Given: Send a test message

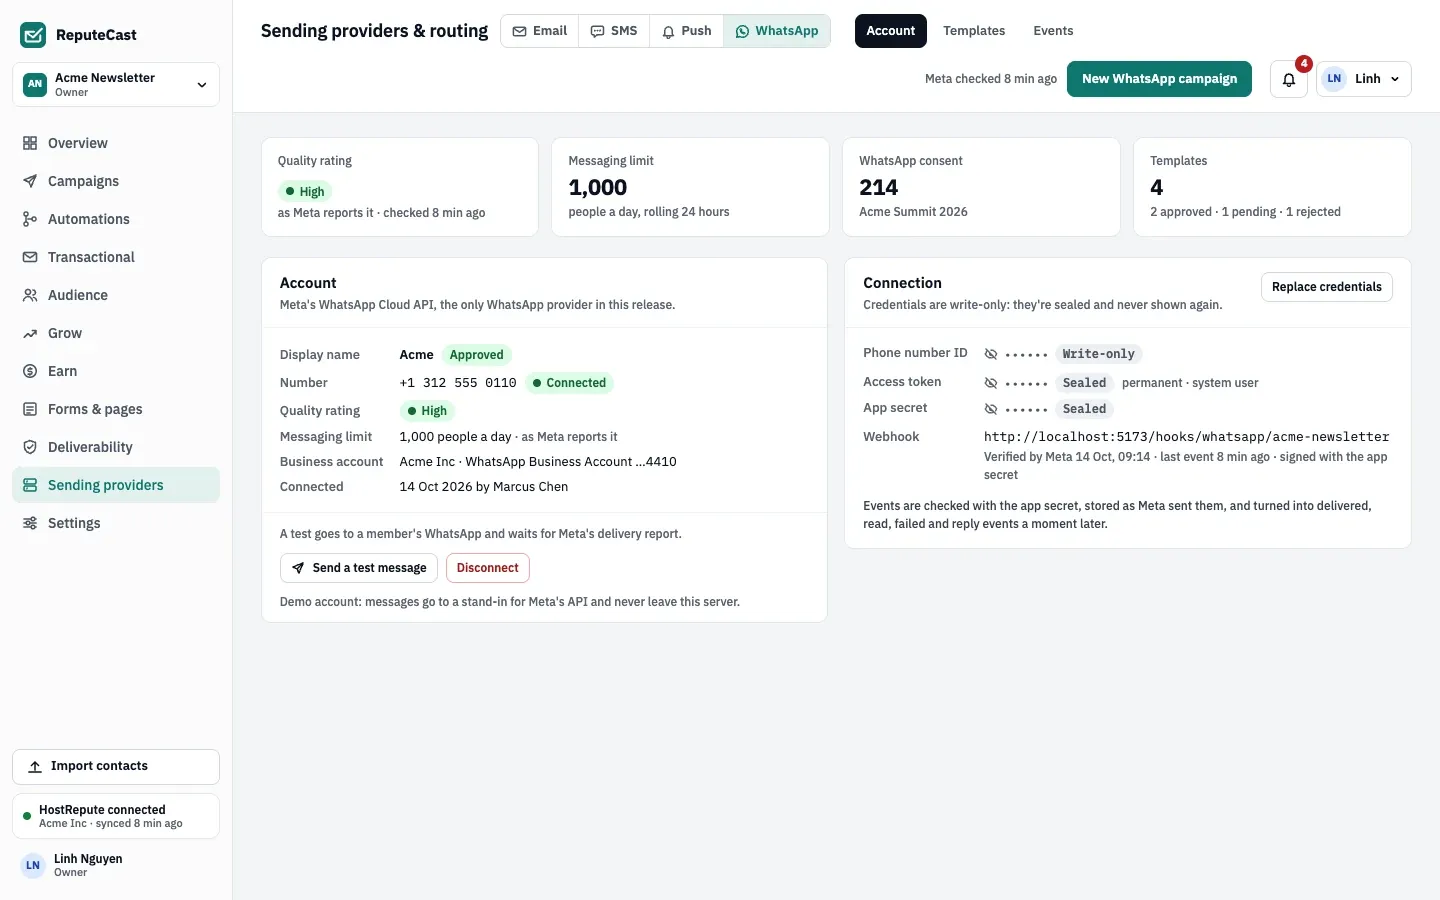Looking at the screenshot, I should pyautogui.click(x=359, y=568).
